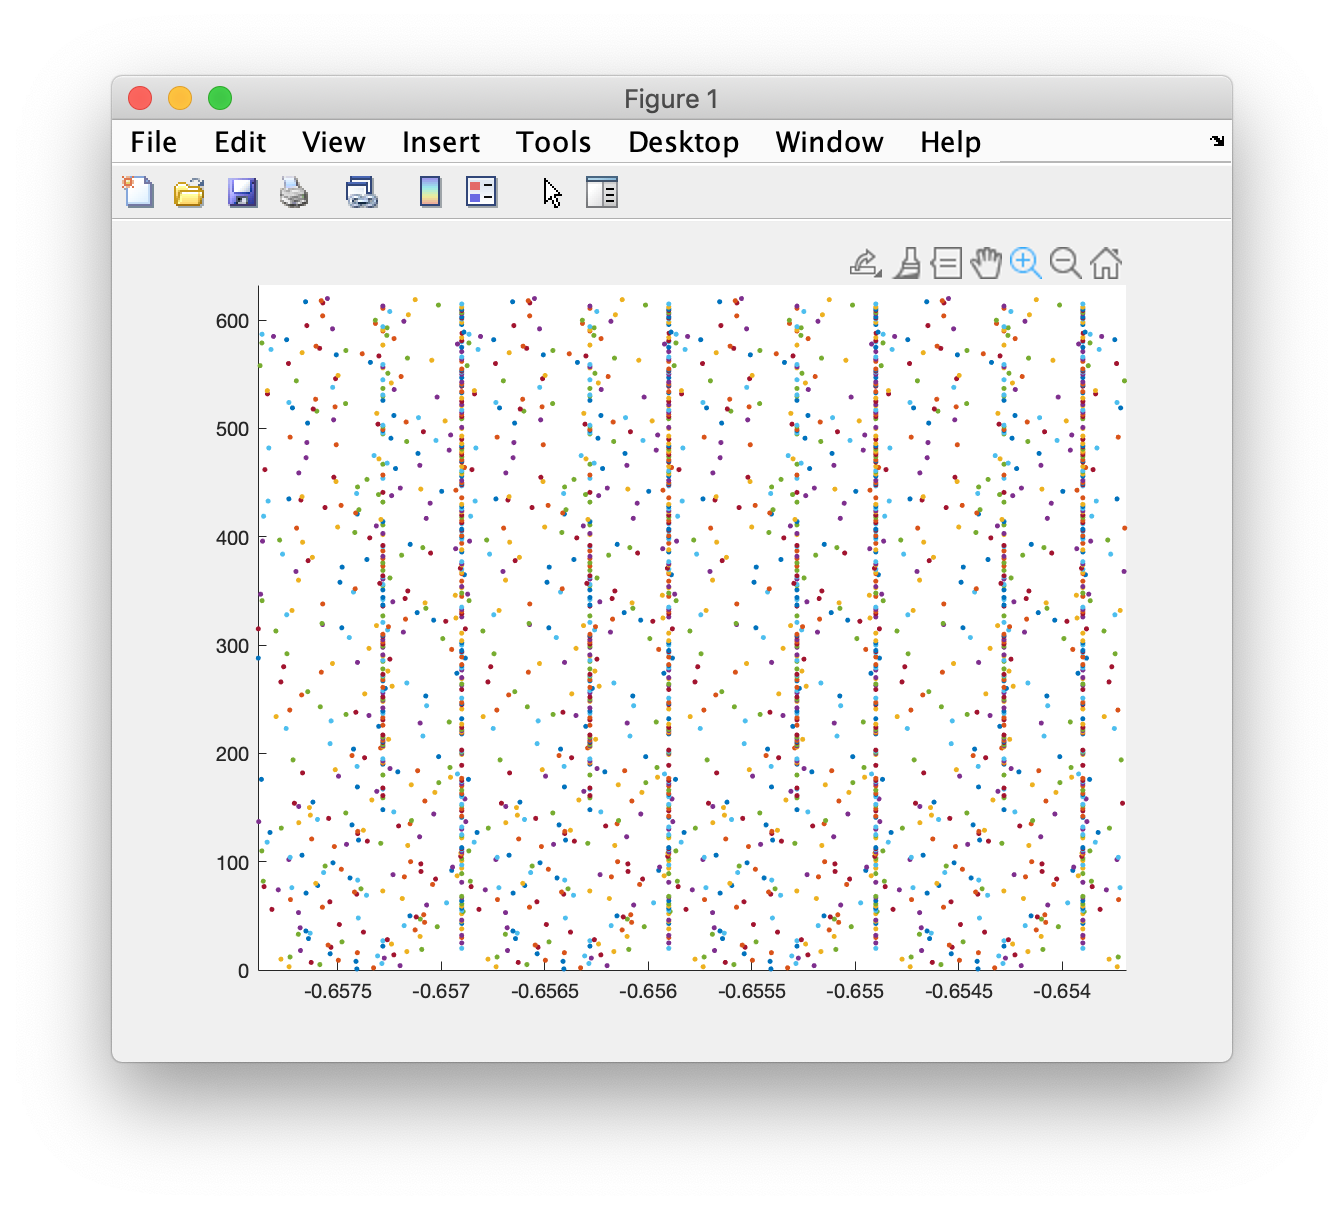Click the Link Plot toolbar icon
Viewport: 1344px width, 1210px height.
361,191
